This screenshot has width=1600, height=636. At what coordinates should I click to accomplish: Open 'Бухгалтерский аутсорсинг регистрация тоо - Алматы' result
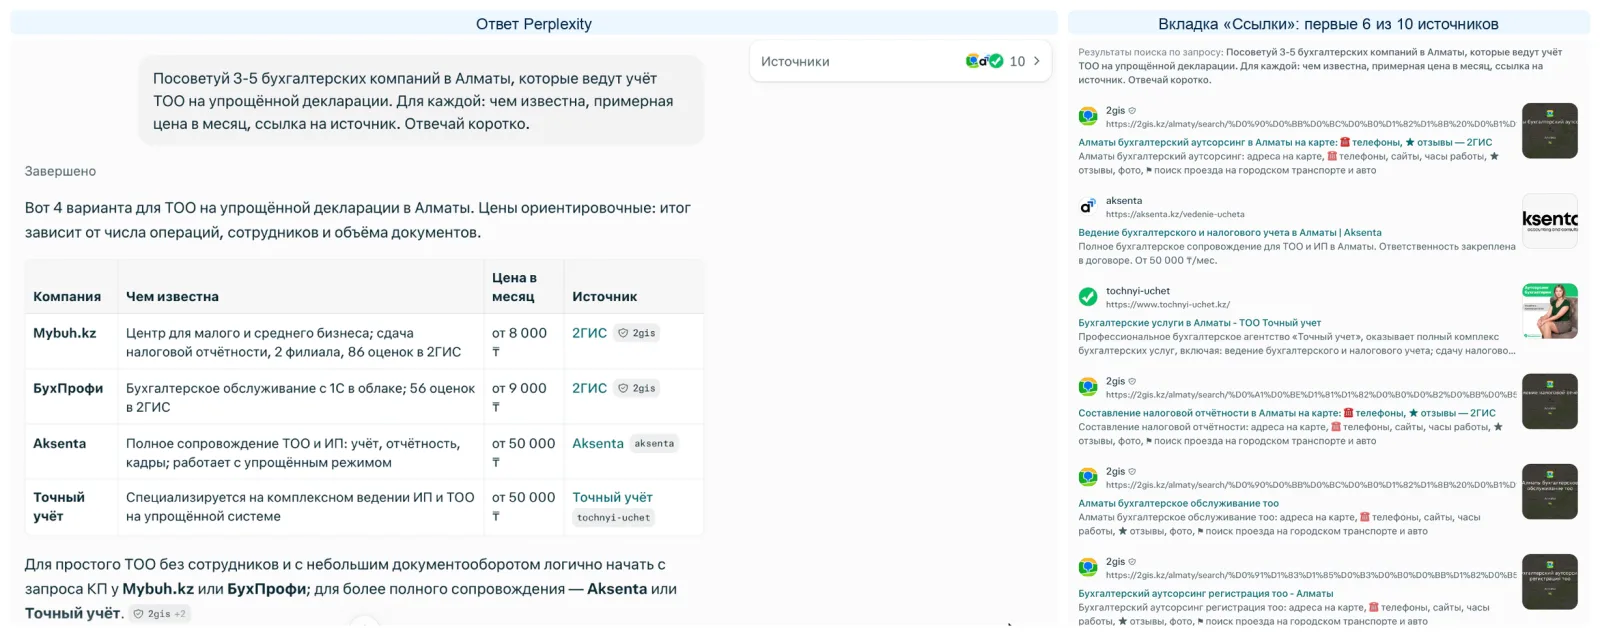(1206, 593)
